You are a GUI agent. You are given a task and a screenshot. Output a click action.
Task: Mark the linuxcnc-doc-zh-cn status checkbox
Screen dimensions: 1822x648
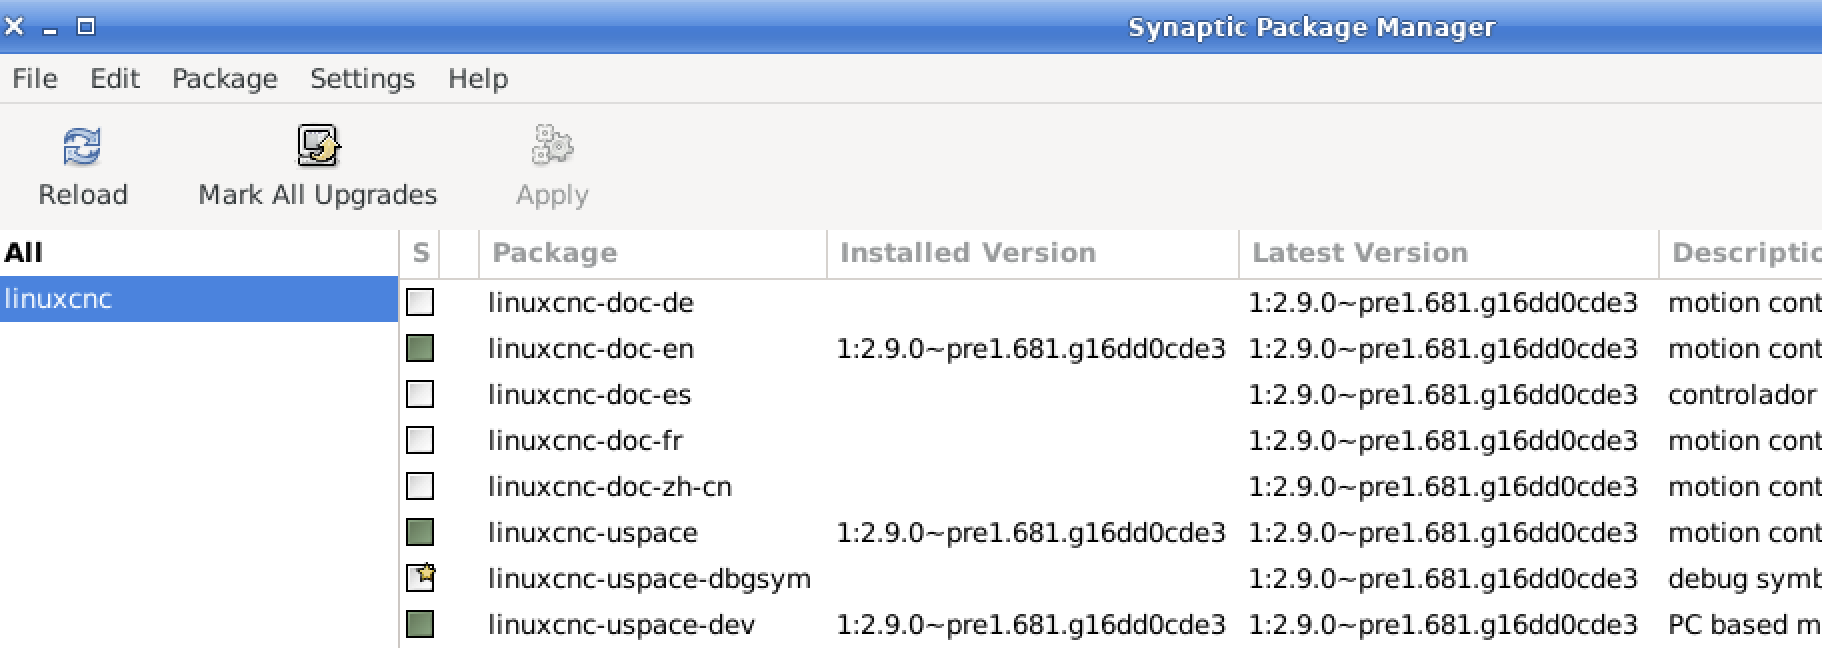point(420,486)
